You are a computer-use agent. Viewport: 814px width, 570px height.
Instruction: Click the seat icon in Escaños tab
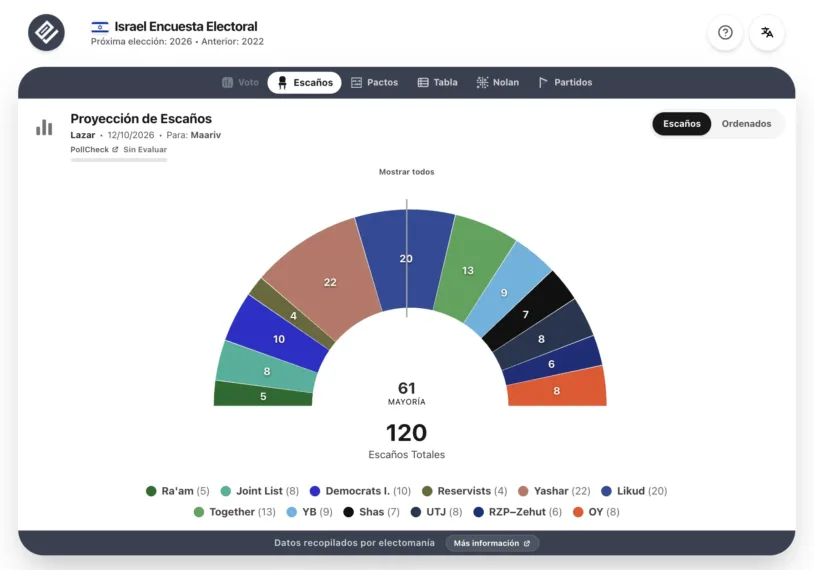tap(282, 83)
